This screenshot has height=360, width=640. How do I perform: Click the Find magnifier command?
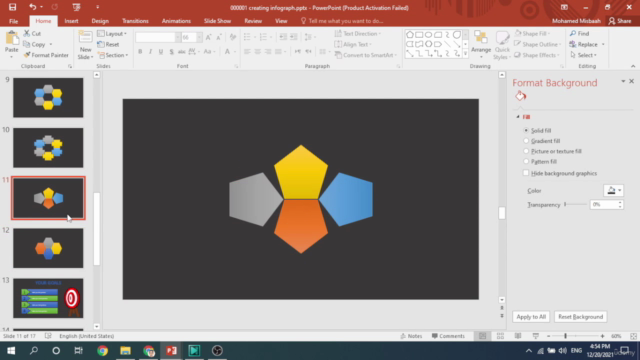[x=580, y=33]
